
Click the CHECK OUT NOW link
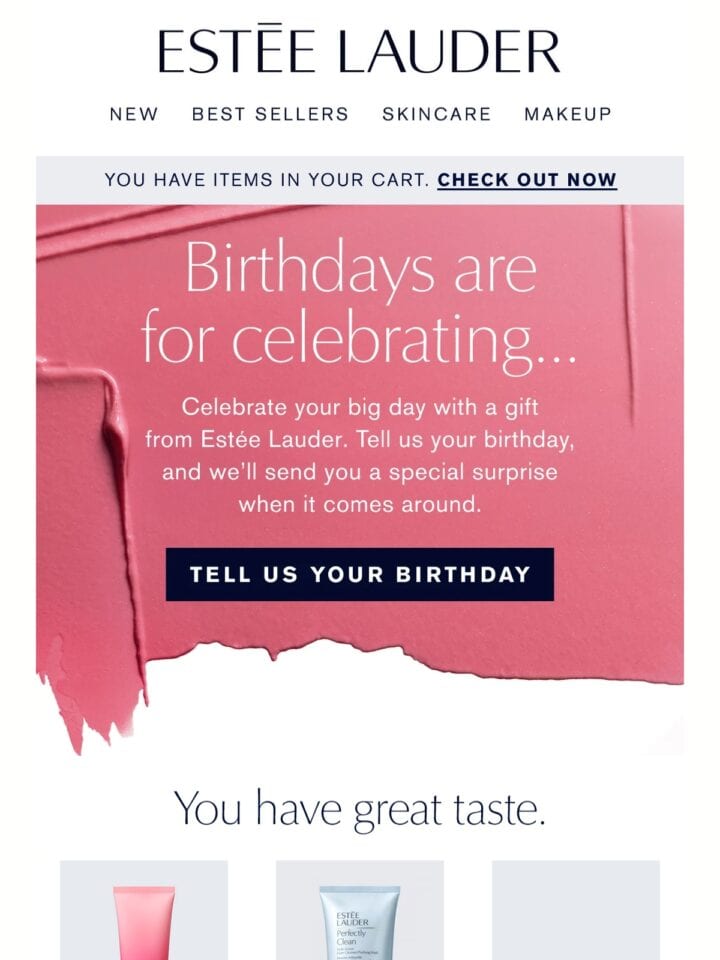coord(527,180)
